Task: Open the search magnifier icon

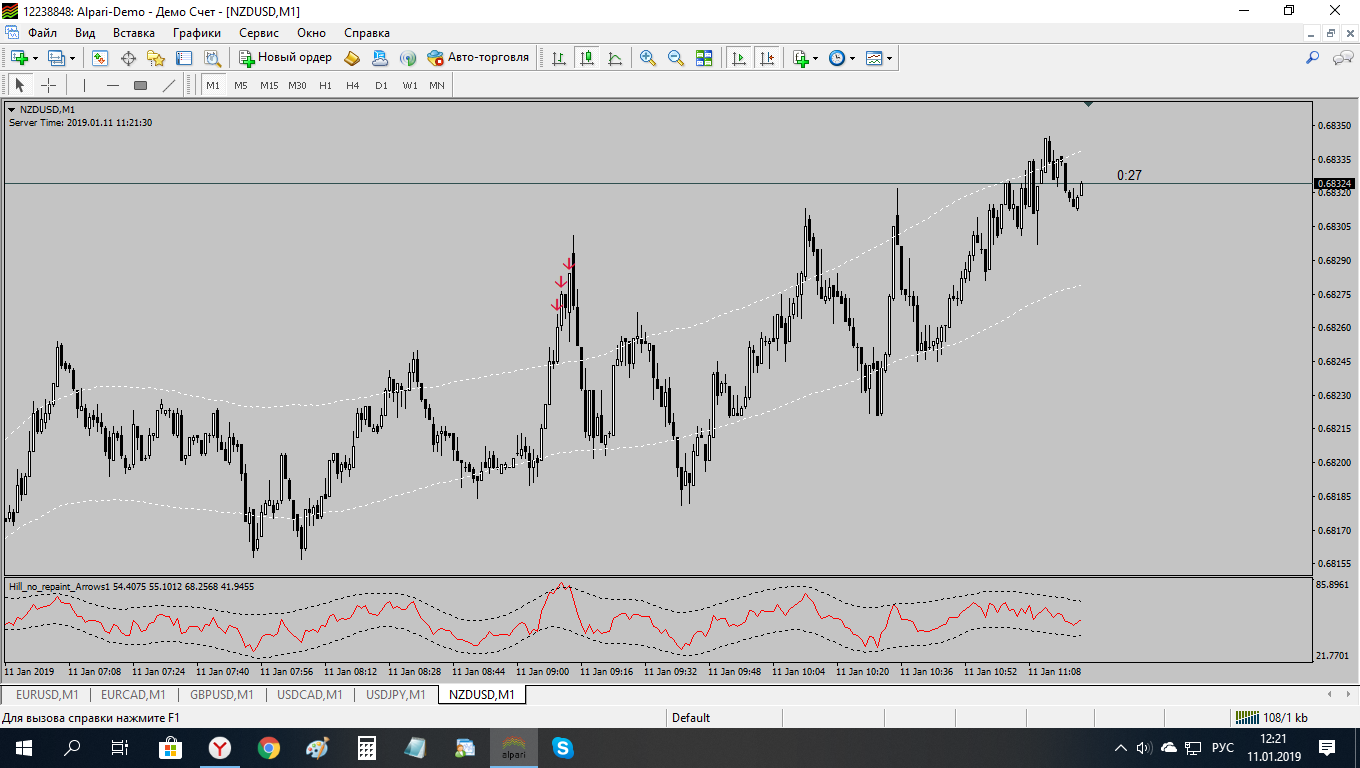Action: (1313, 58)
